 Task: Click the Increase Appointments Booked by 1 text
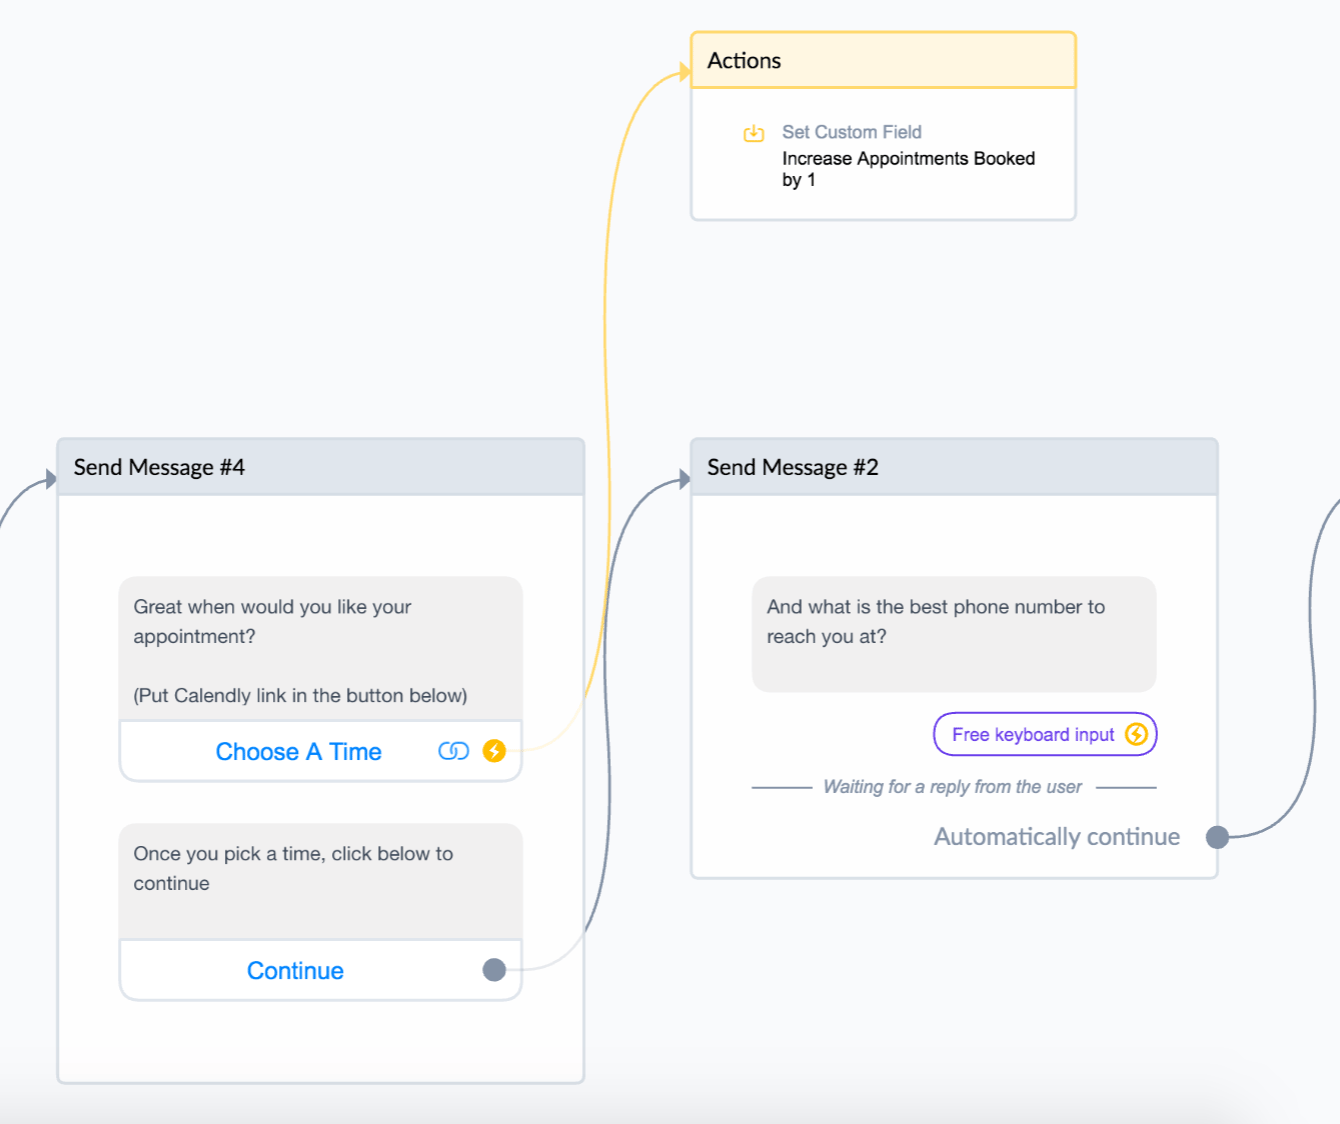(908, 169)
